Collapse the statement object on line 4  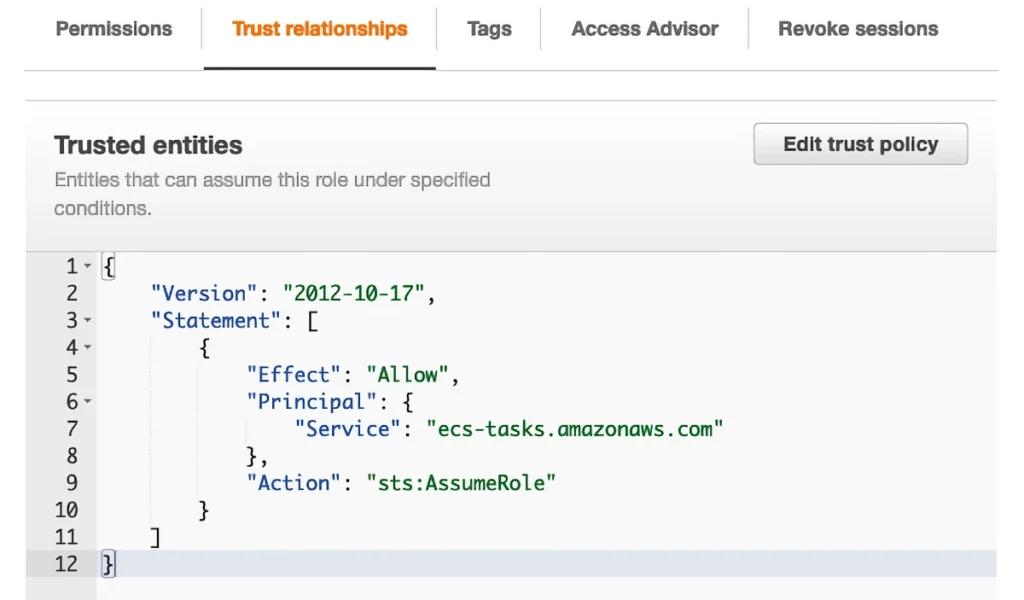pyautogui.click(x=88, y=348)
